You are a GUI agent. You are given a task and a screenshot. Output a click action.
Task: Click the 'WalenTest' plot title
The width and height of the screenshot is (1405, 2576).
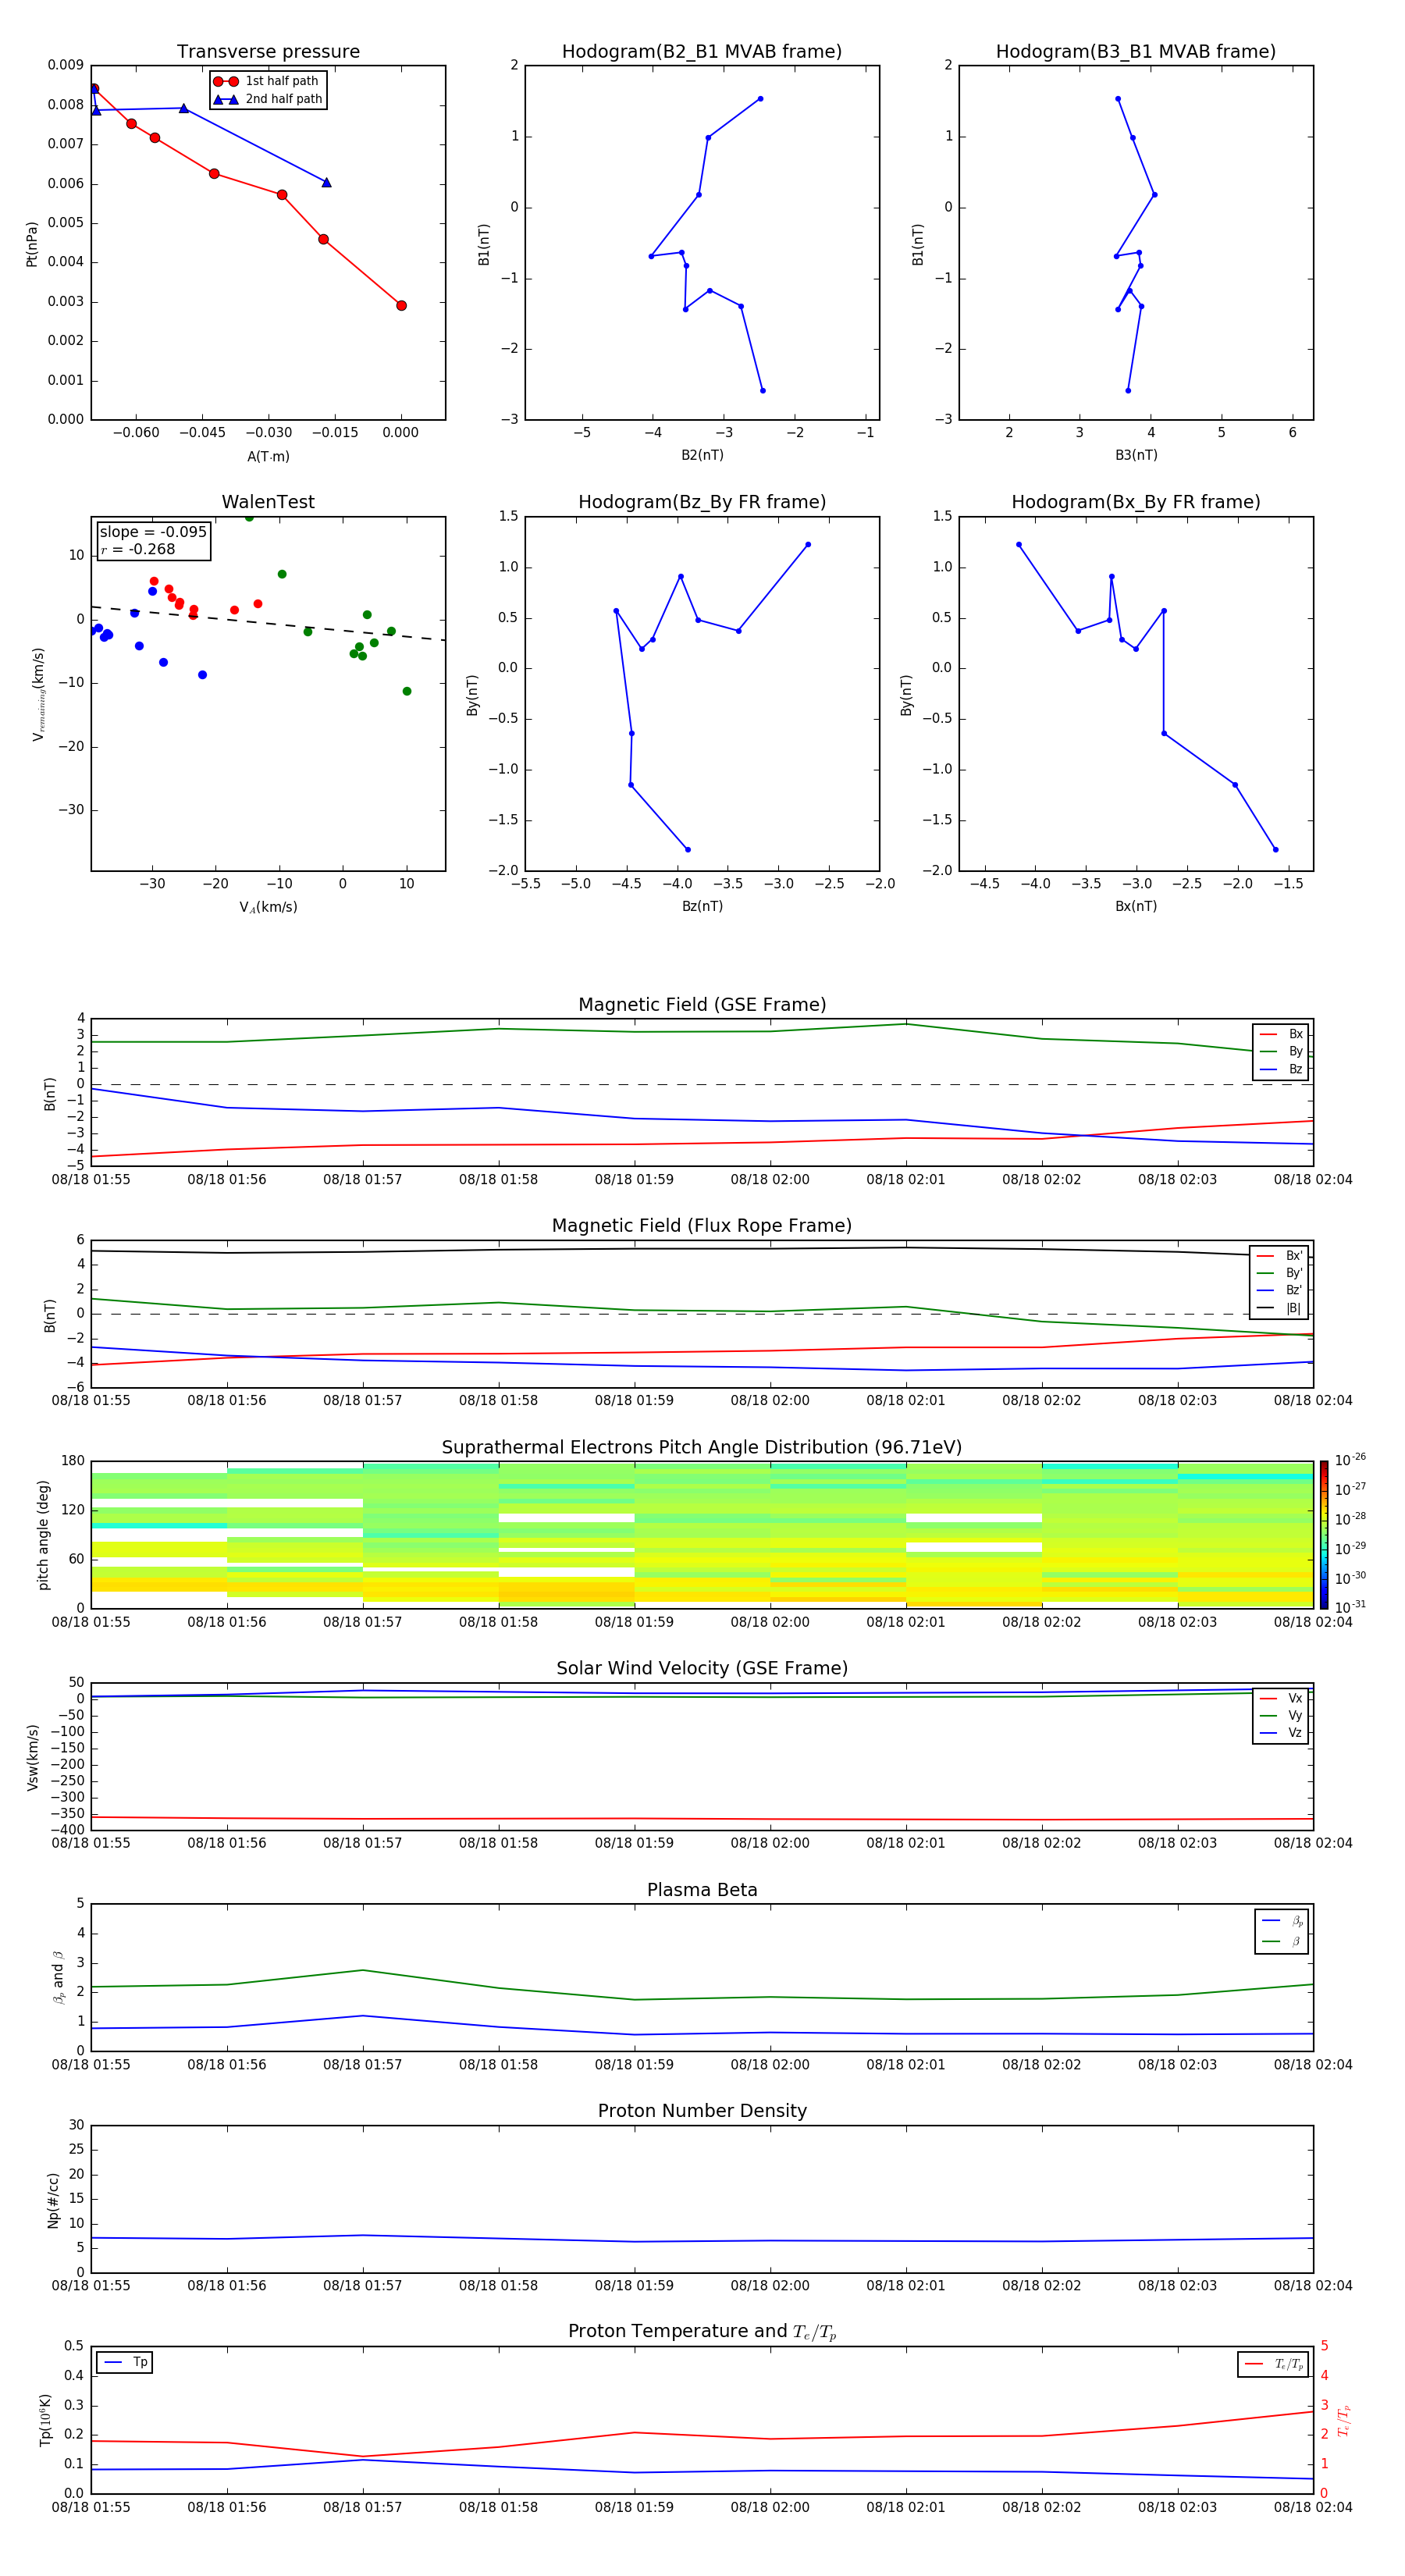(268, 502)
